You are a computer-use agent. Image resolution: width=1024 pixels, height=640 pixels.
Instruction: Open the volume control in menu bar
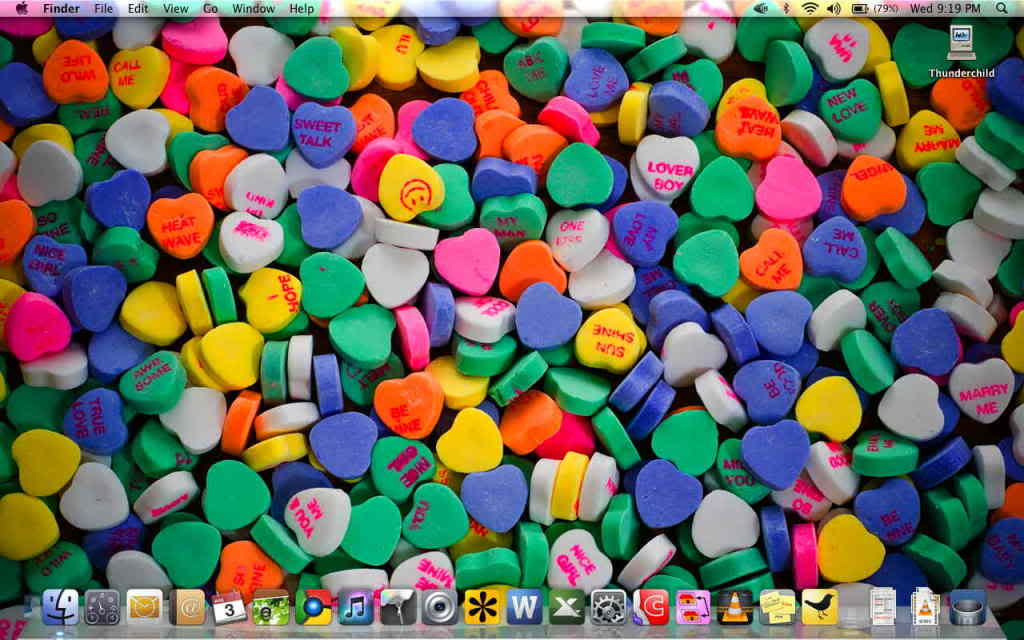click(833, 8)
